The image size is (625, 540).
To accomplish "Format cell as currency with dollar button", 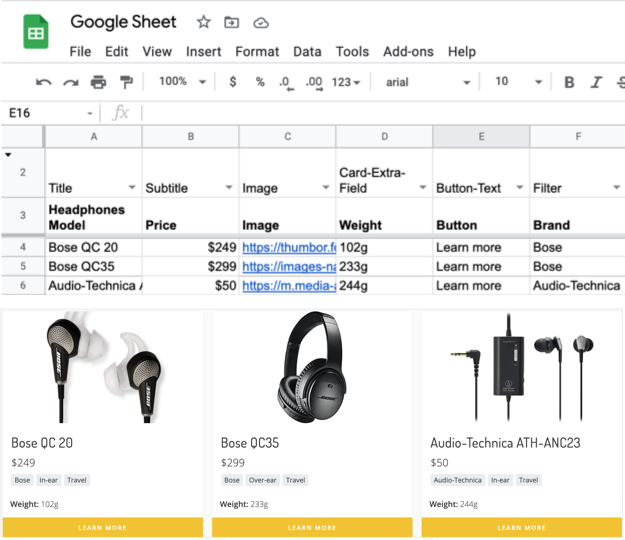I will click(233, 82).
